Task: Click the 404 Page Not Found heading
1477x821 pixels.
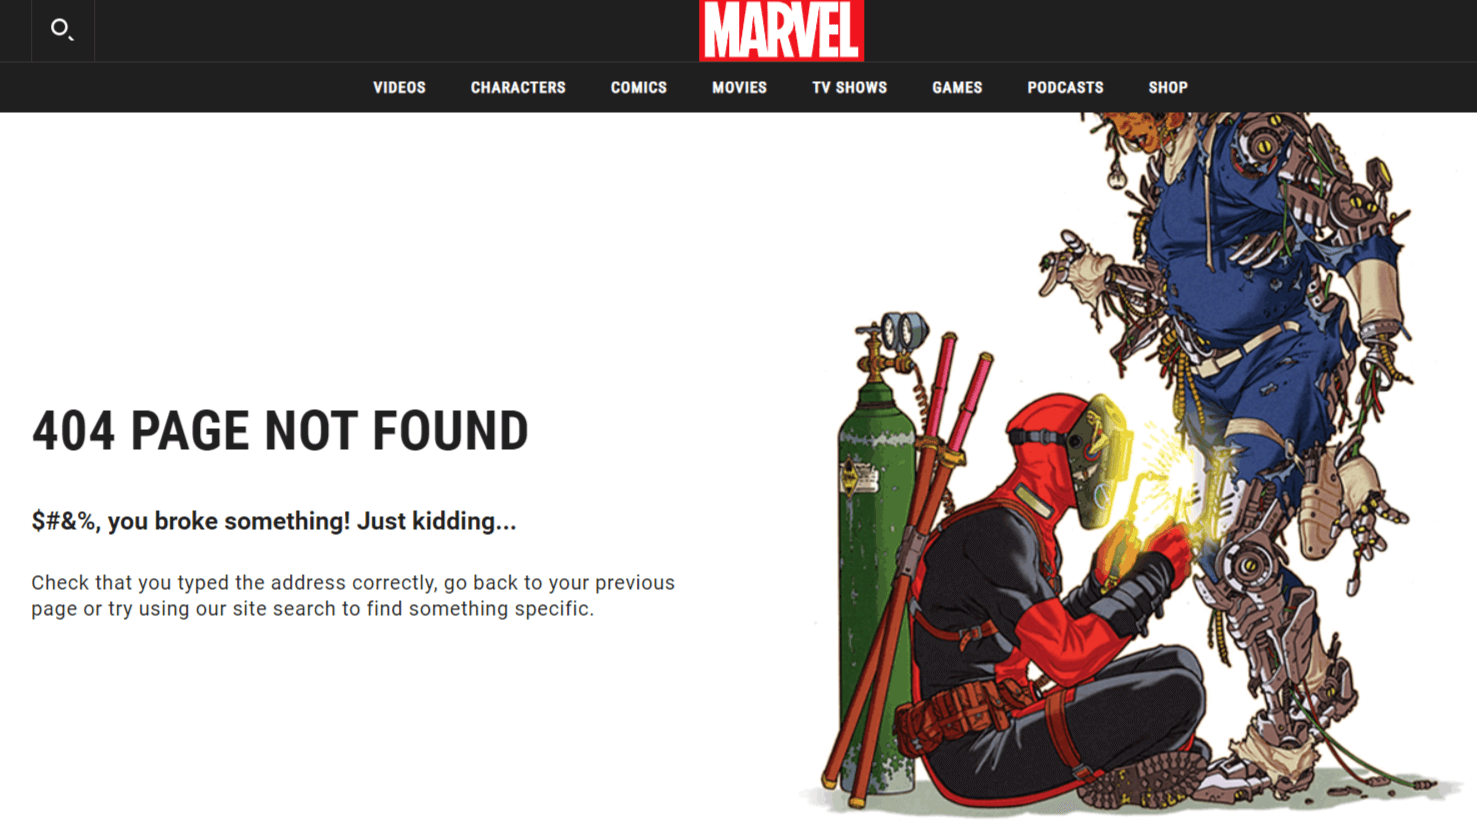Action: (x=280, y=431)
